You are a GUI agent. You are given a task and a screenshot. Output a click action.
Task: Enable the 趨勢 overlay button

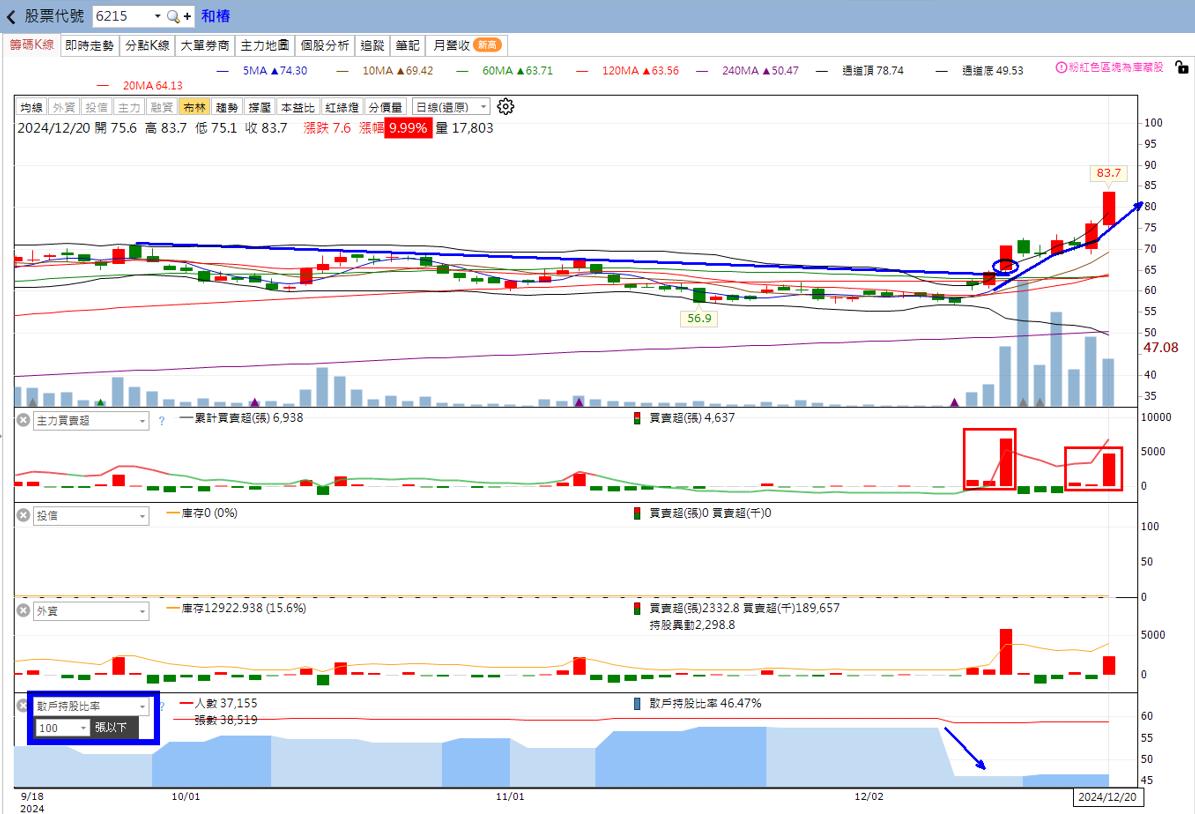tap(227, 107)
